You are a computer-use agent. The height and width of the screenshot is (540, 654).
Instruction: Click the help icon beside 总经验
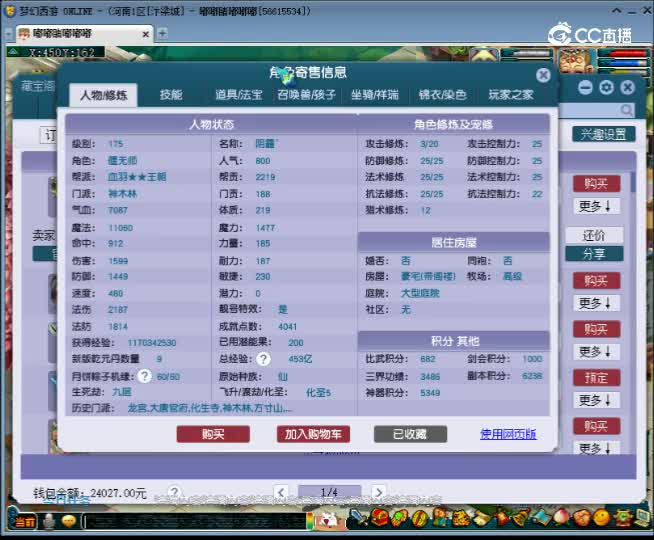click(263, 359)
